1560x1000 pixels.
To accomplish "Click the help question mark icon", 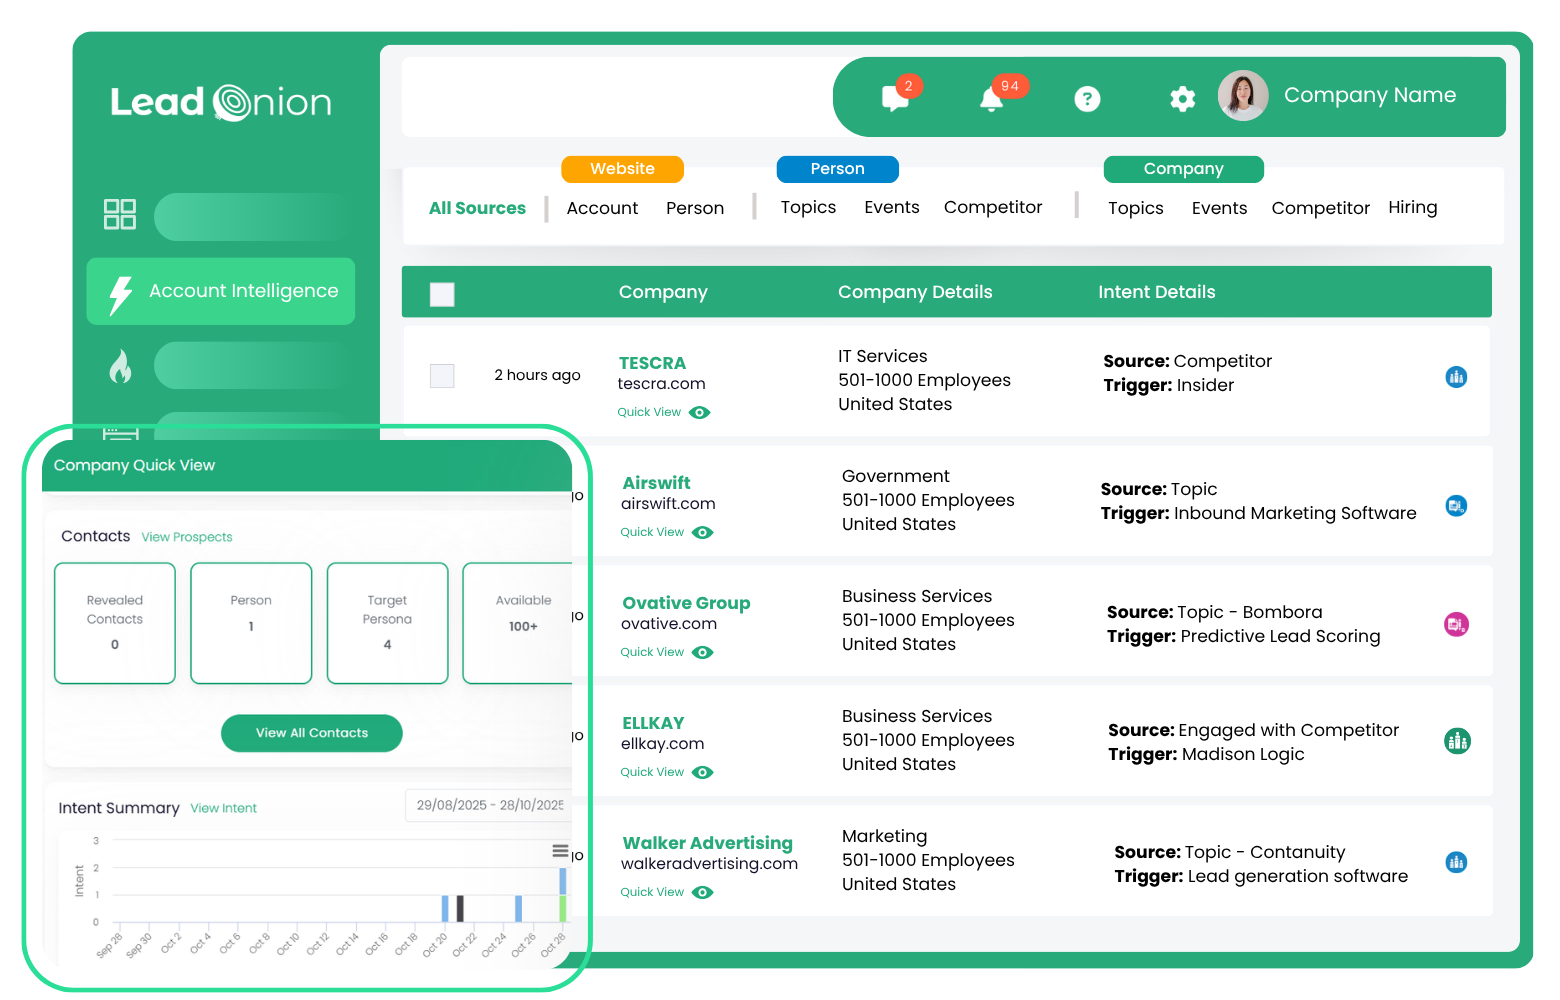I will 1087,98.
